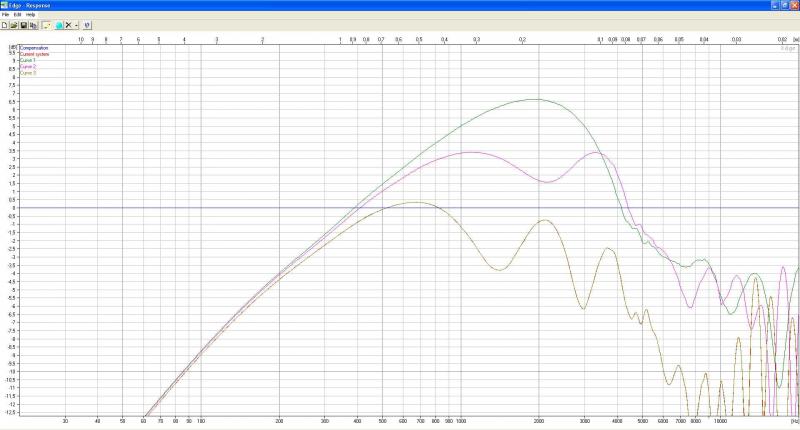Expand the dropdown arrow beside the X icon
This screenshot has width=800, height=430.
click(x=76, y=24)
